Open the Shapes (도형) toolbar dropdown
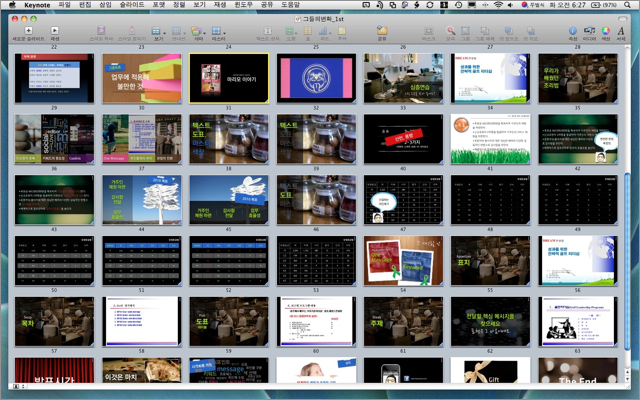 [x=291, y=31]
